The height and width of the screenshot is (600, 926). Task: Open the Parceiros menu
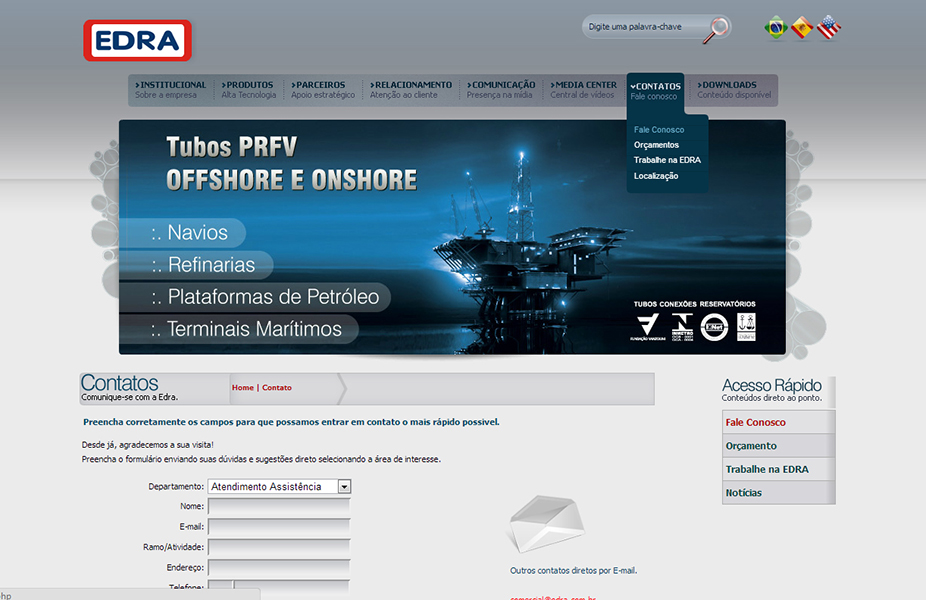coord(322,90)
